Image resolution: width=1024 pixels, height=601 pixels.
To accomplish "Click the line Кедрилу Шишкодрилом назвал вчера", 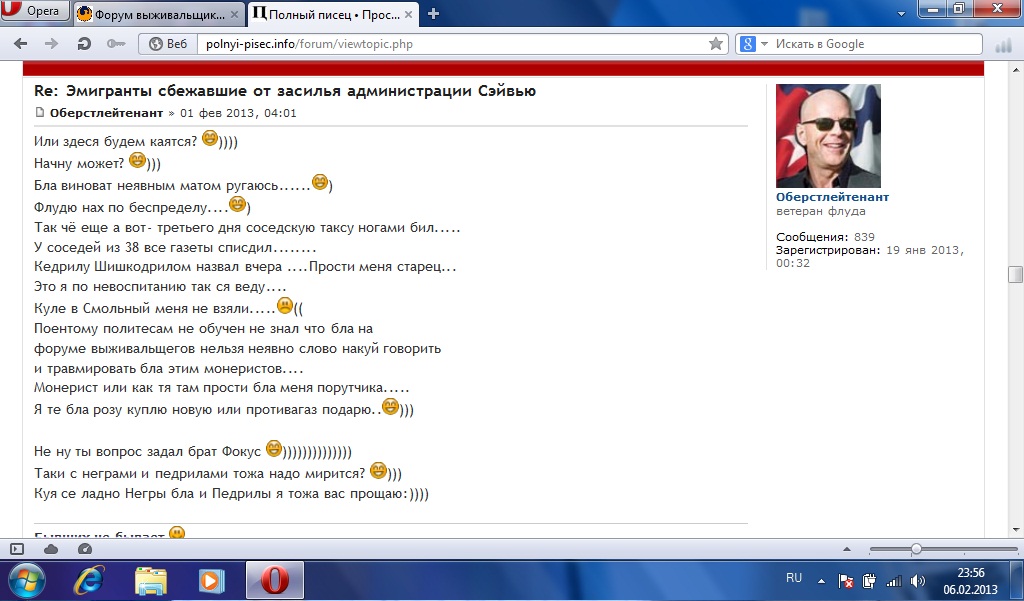I will coord(245,267).
